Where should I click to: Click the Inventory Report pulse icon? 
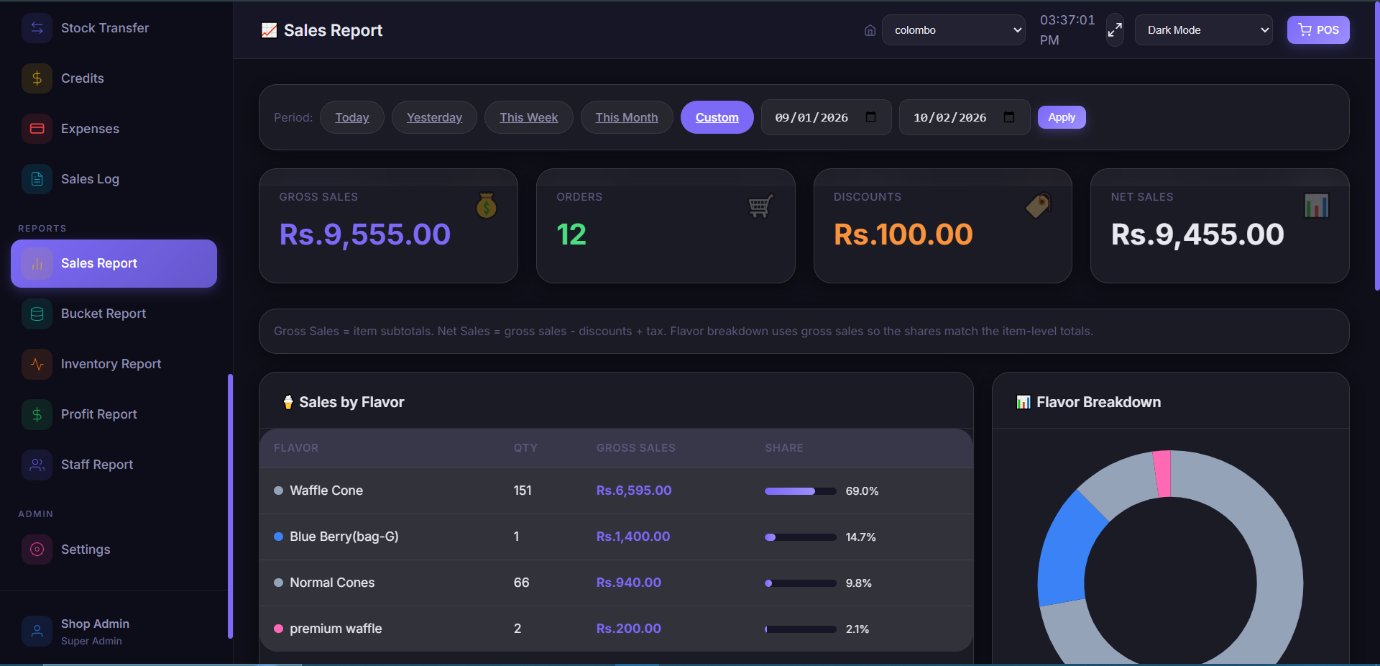(x=37, y=364)
